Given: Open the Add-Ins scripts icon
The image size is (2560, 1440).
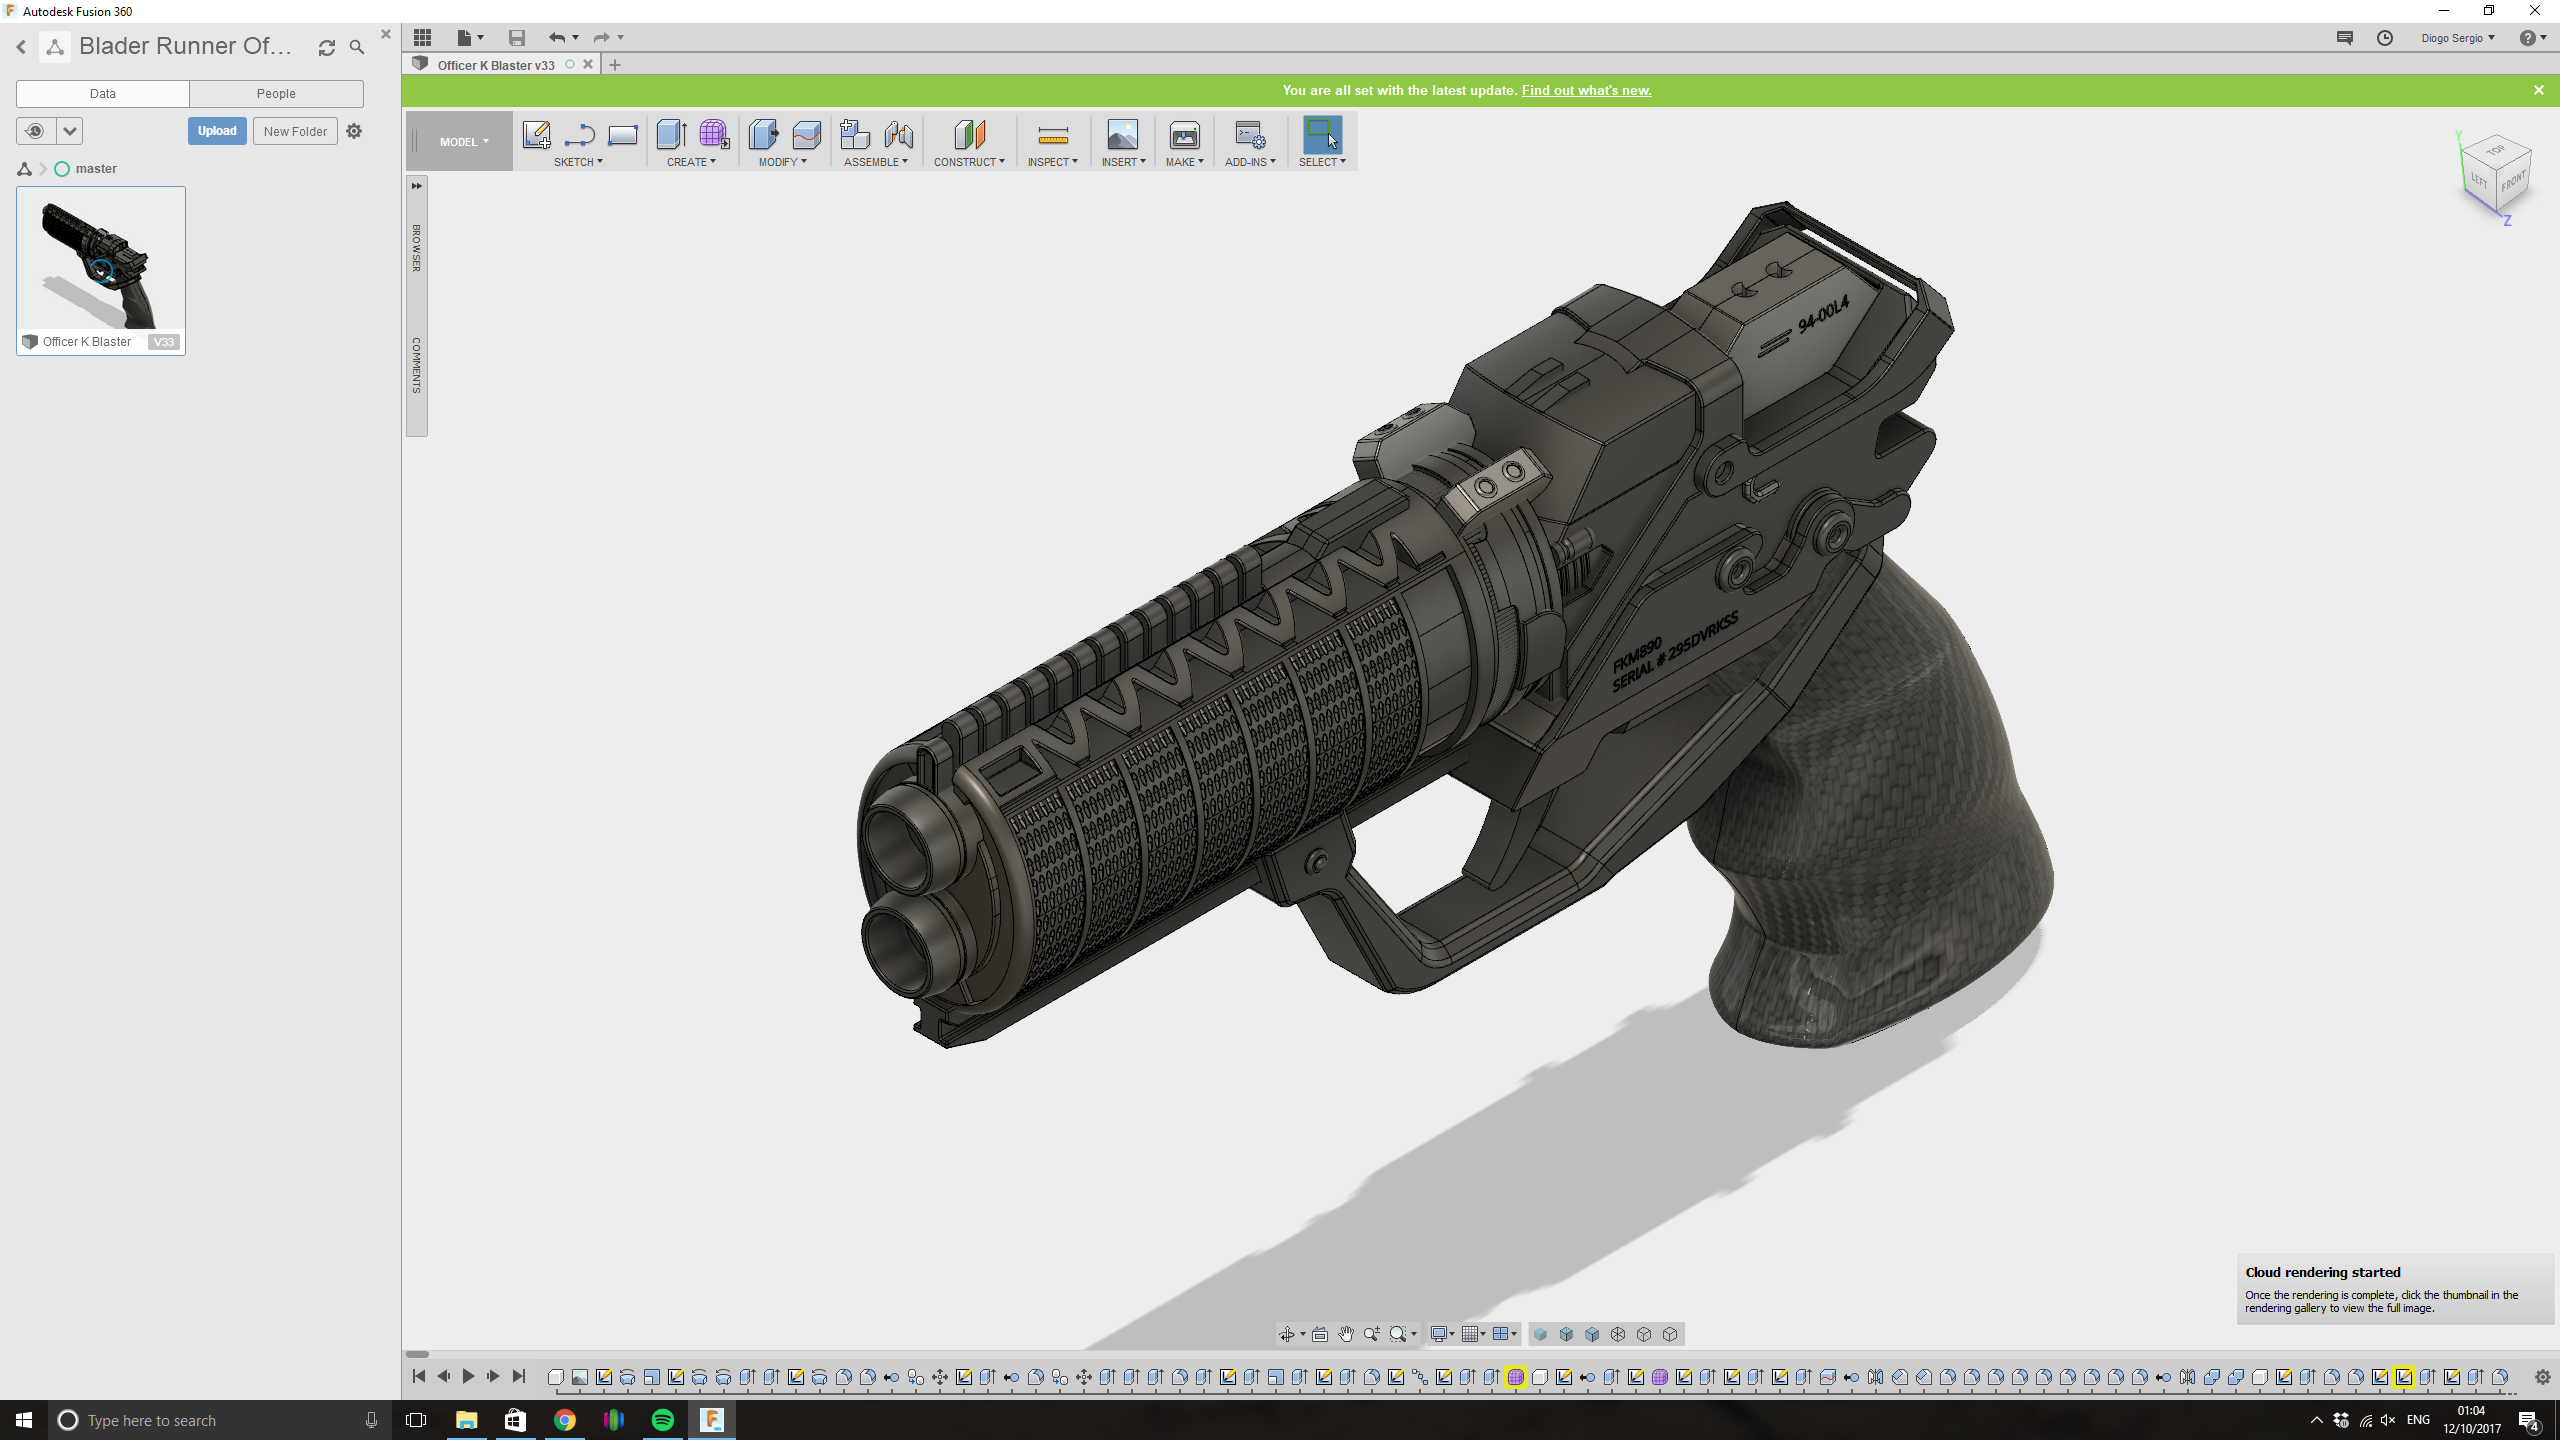Looking at the screenshot, I should click(x=1250, y=135).
